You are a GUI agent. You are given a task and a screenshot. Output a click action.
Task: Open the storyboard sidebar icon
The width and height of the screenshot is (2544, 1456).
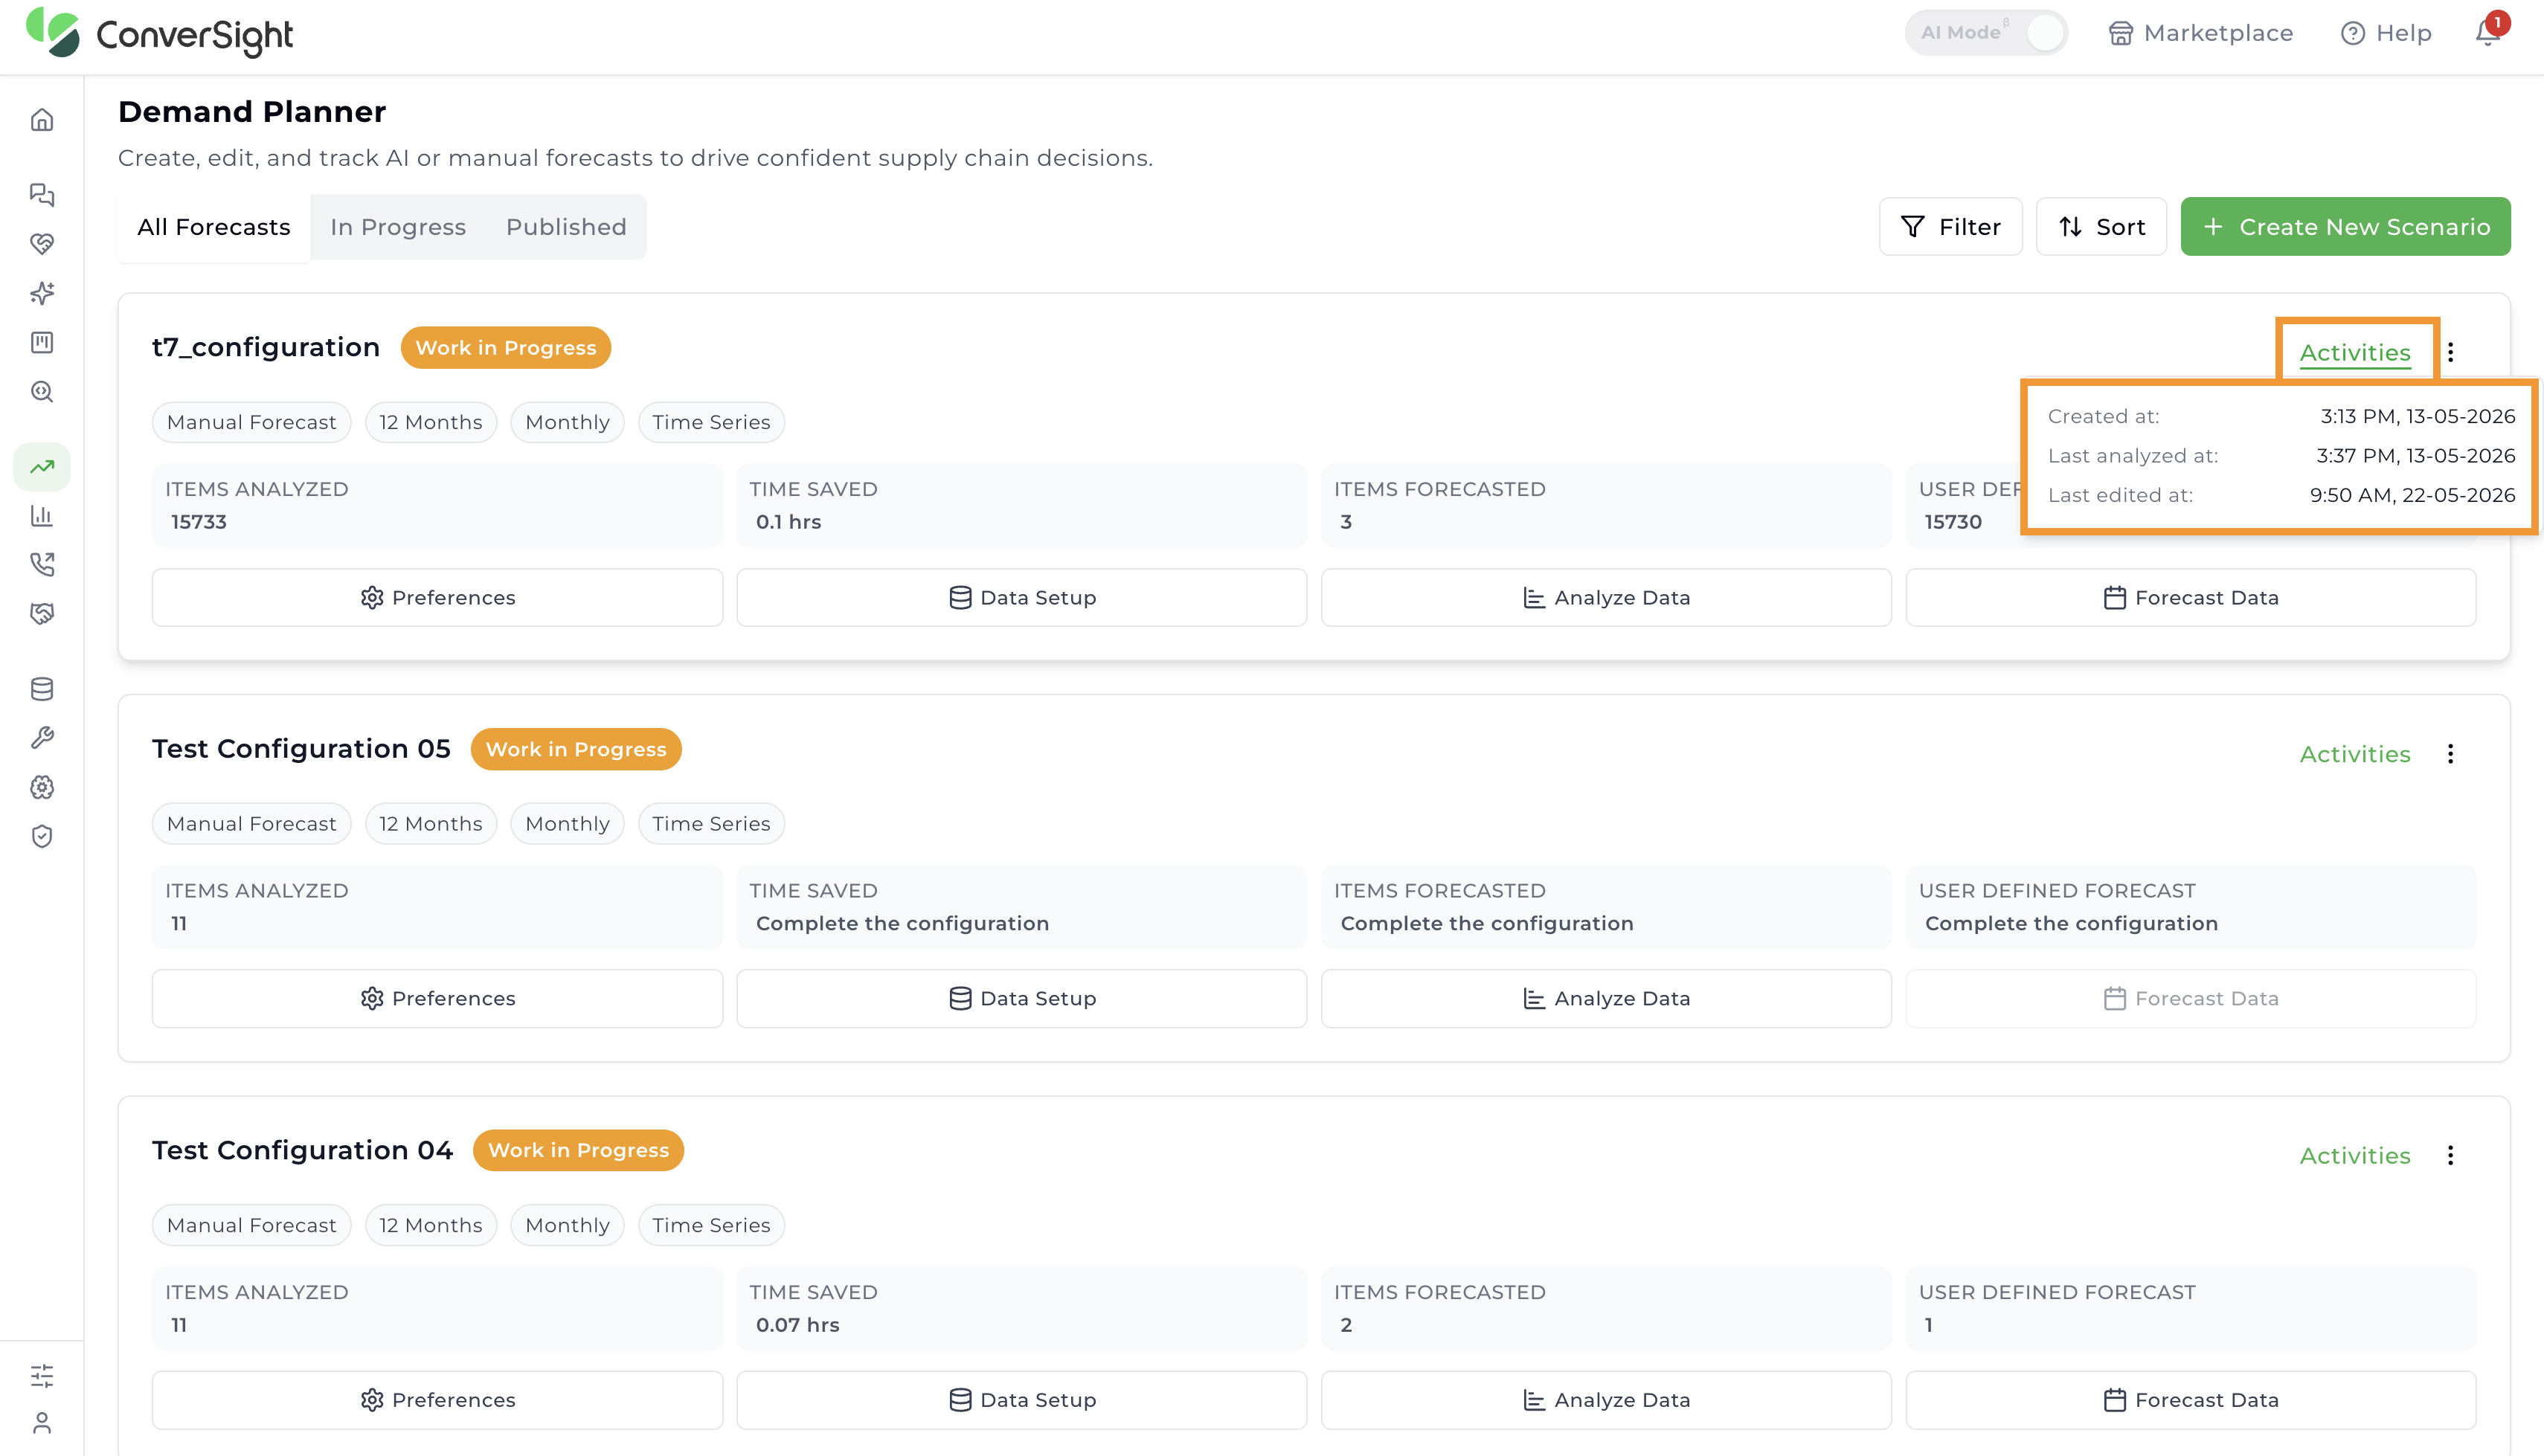[42, 342]
